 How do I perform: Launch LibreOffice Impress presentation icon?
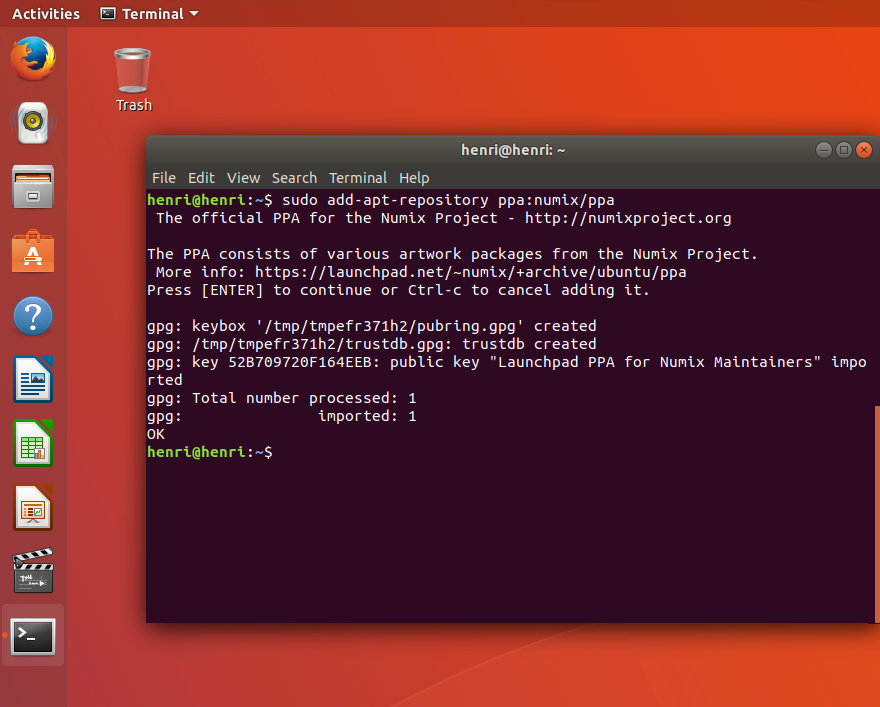point(33,507)
